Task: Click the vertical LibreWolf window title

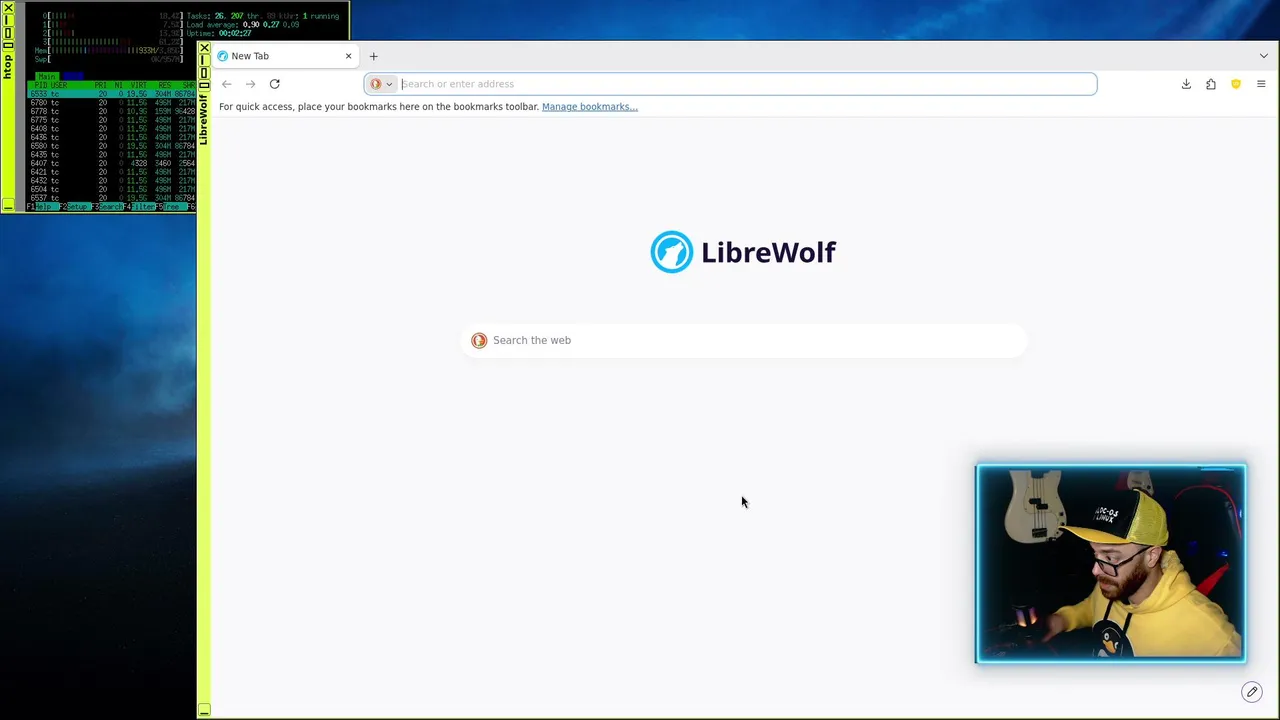Action: (204, 119)
